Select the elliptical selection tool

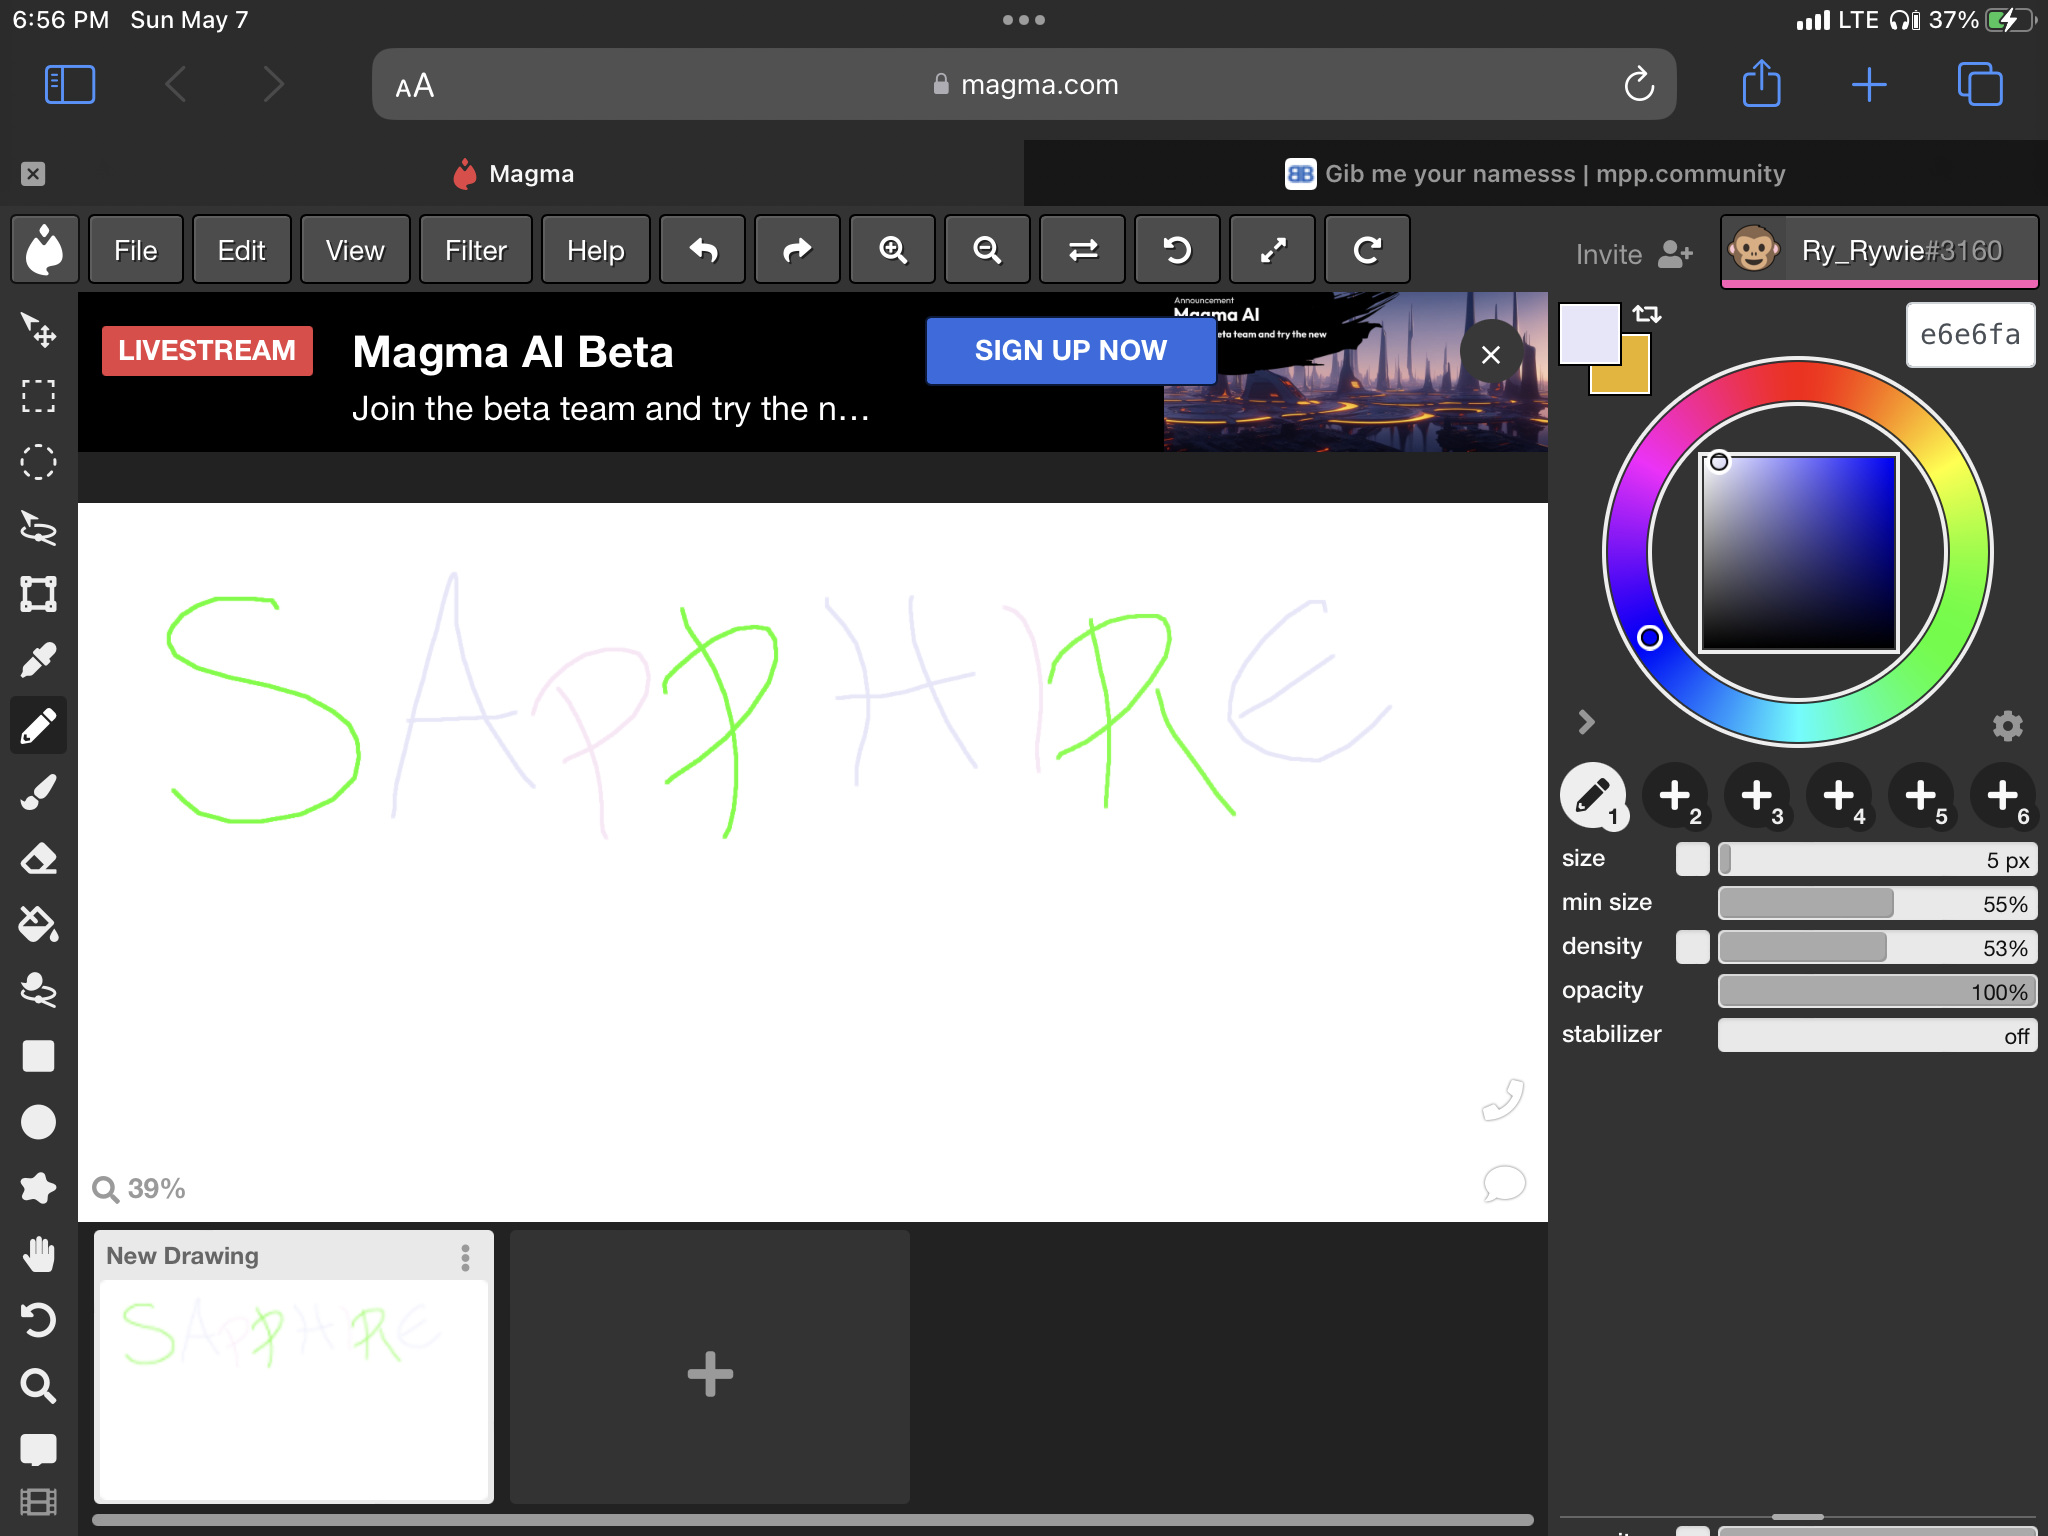[38, 462]
